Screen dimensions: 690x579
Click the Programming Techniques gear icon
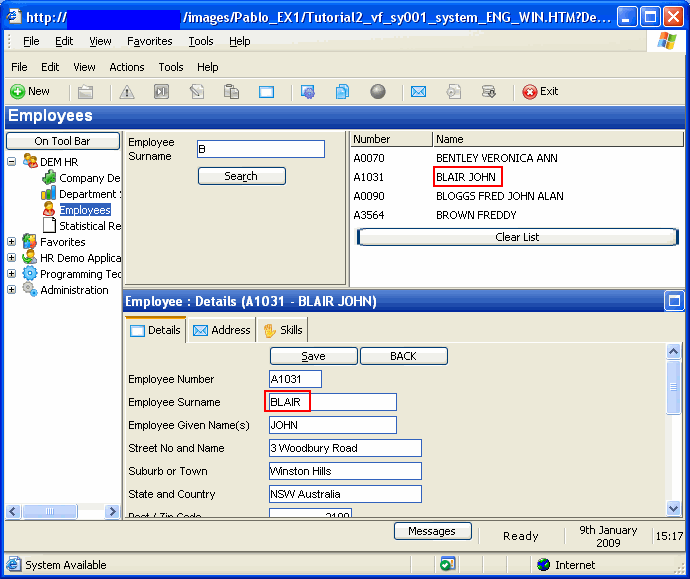(x=29, y=273)
